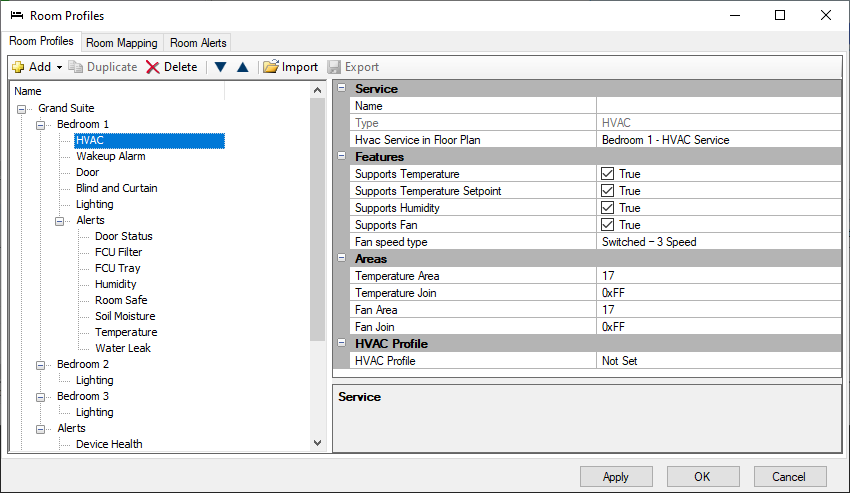Click Room Profiles bed icon in title bar
This screenshot has width=850, height=493.
pyautogui.click(x=15, y=15)
